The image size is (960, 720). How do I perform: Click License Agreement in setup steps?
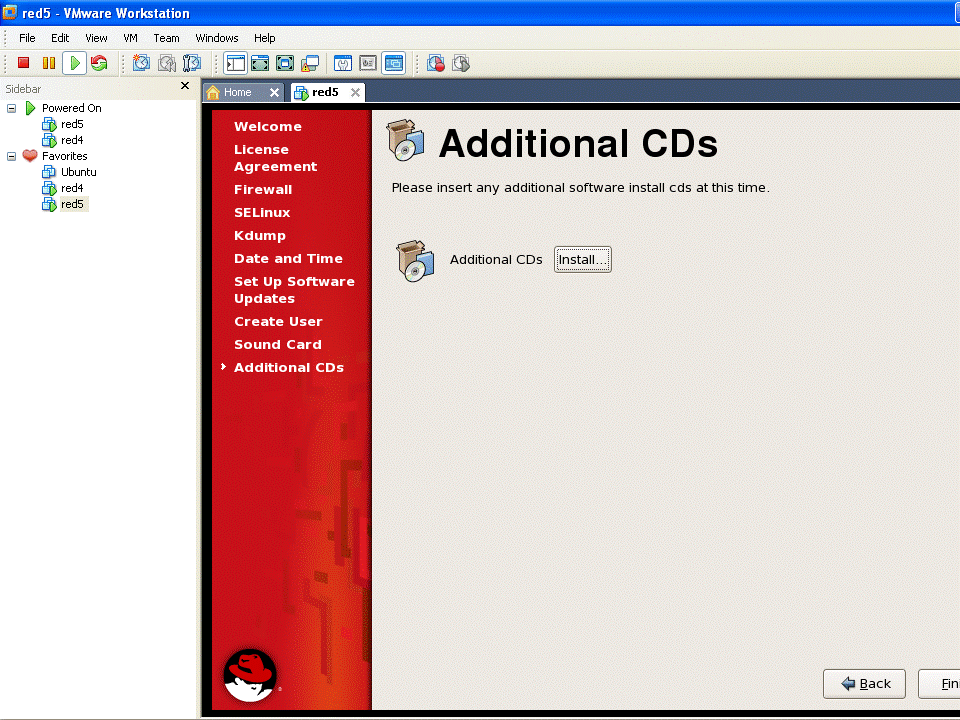[x=276, y=158]
